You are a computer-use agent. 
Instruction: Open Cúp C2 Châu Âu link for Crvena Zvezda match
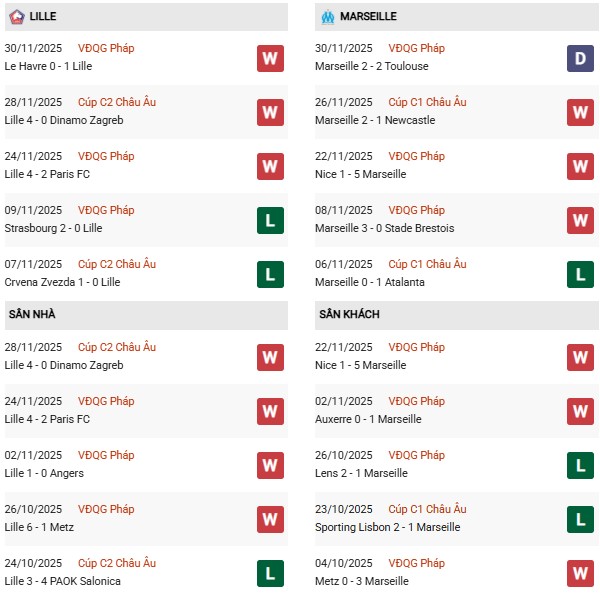[116, 264]
